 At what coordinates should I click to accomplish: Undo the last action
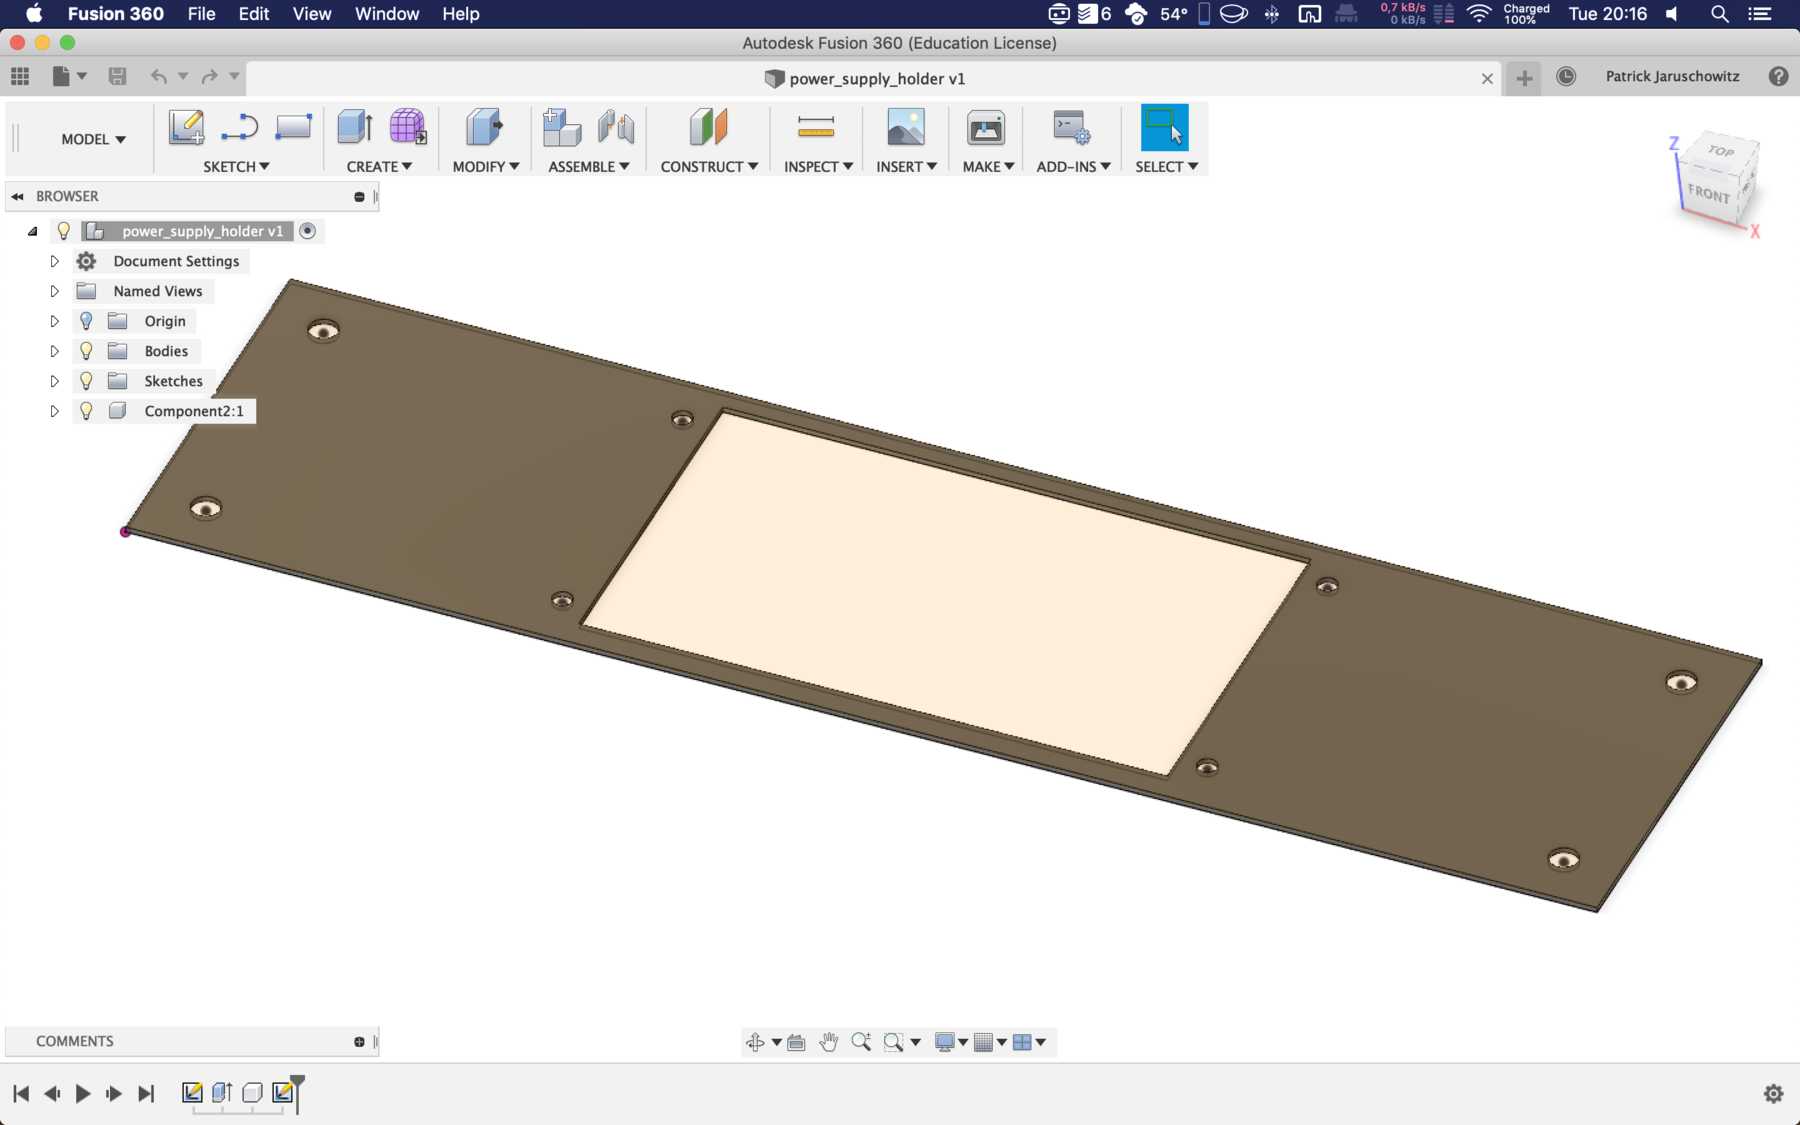coord(159,76)
